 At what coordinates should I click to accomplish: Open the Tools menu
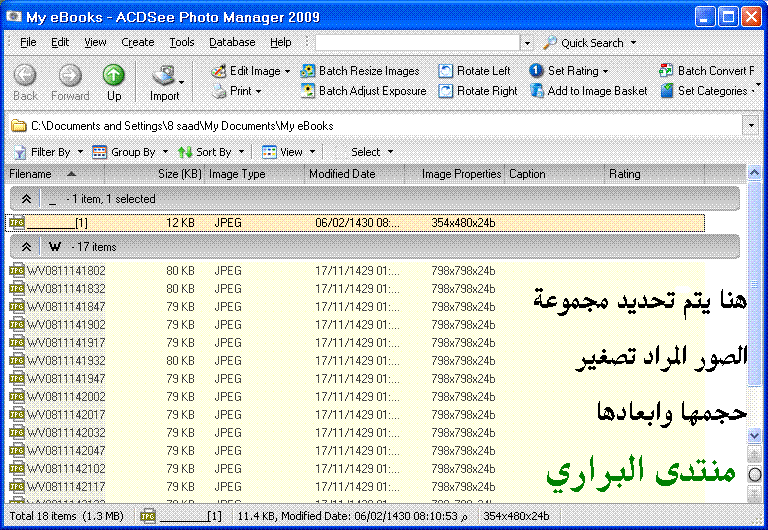[x=182, y=43]
